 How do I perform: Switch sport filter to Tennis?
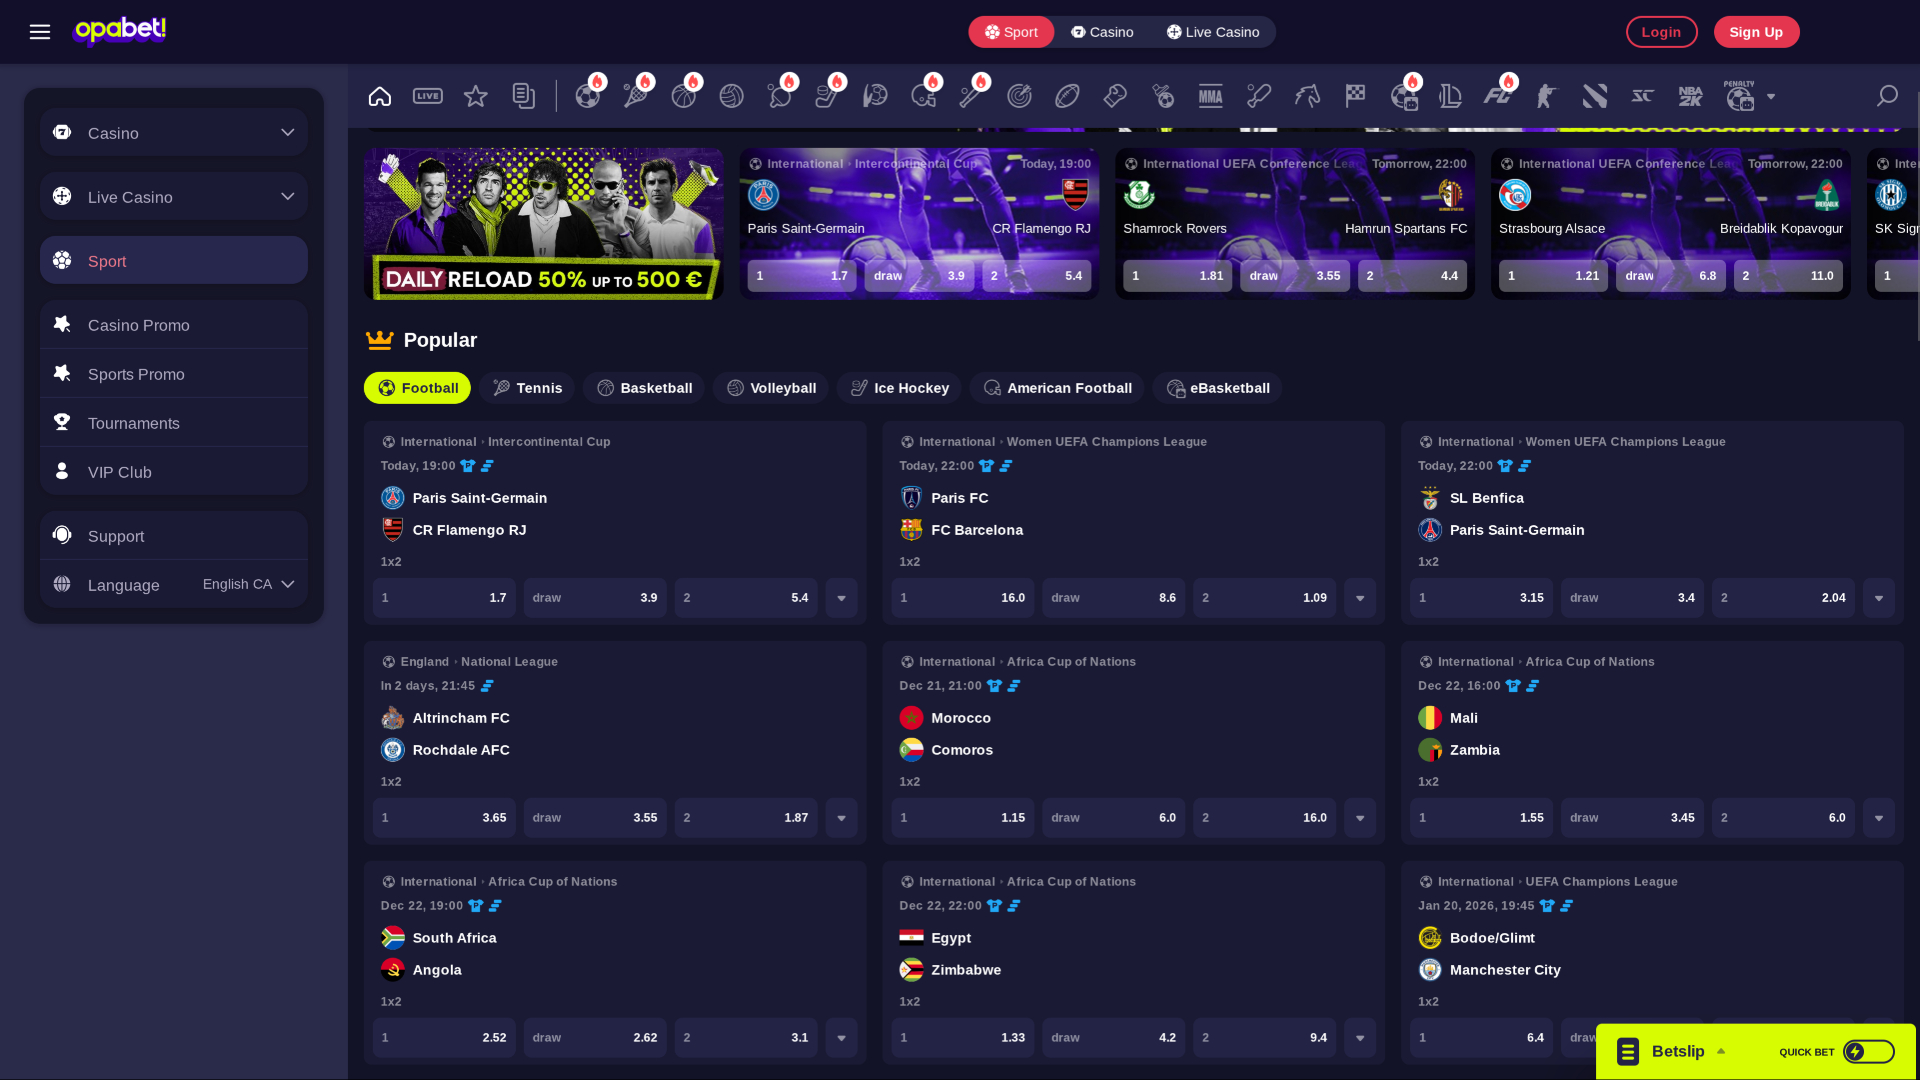[x=526, y=388]
